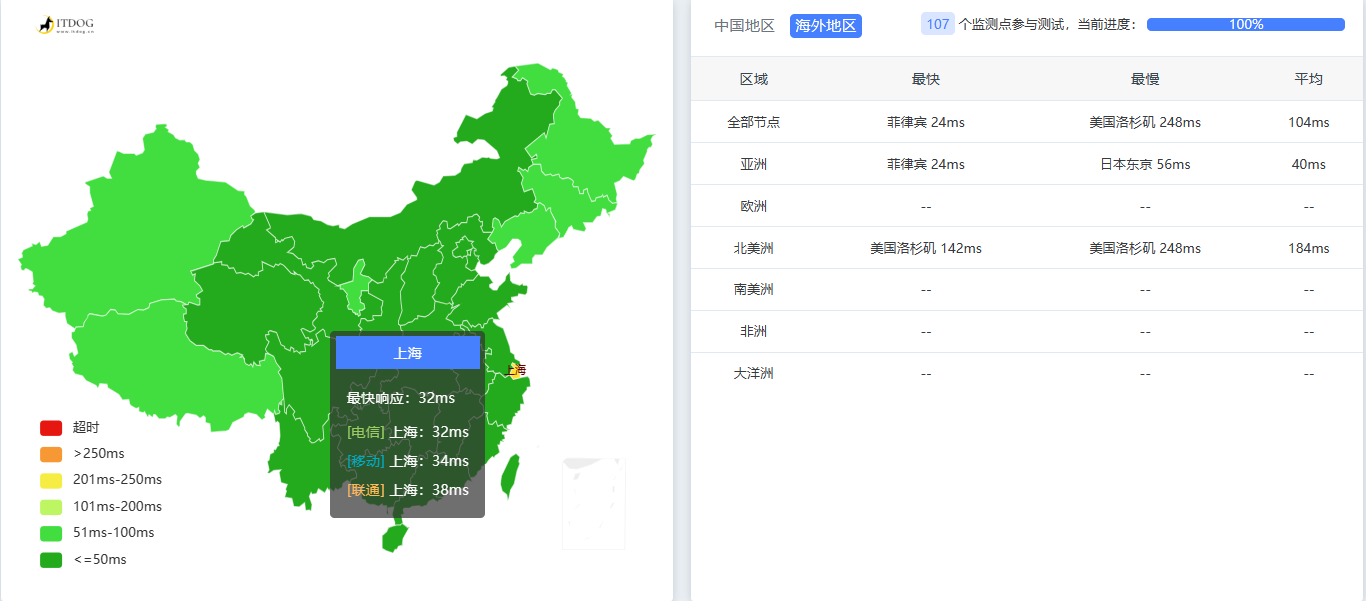Sort by the 最快 column header

click(x=925, y=79)
